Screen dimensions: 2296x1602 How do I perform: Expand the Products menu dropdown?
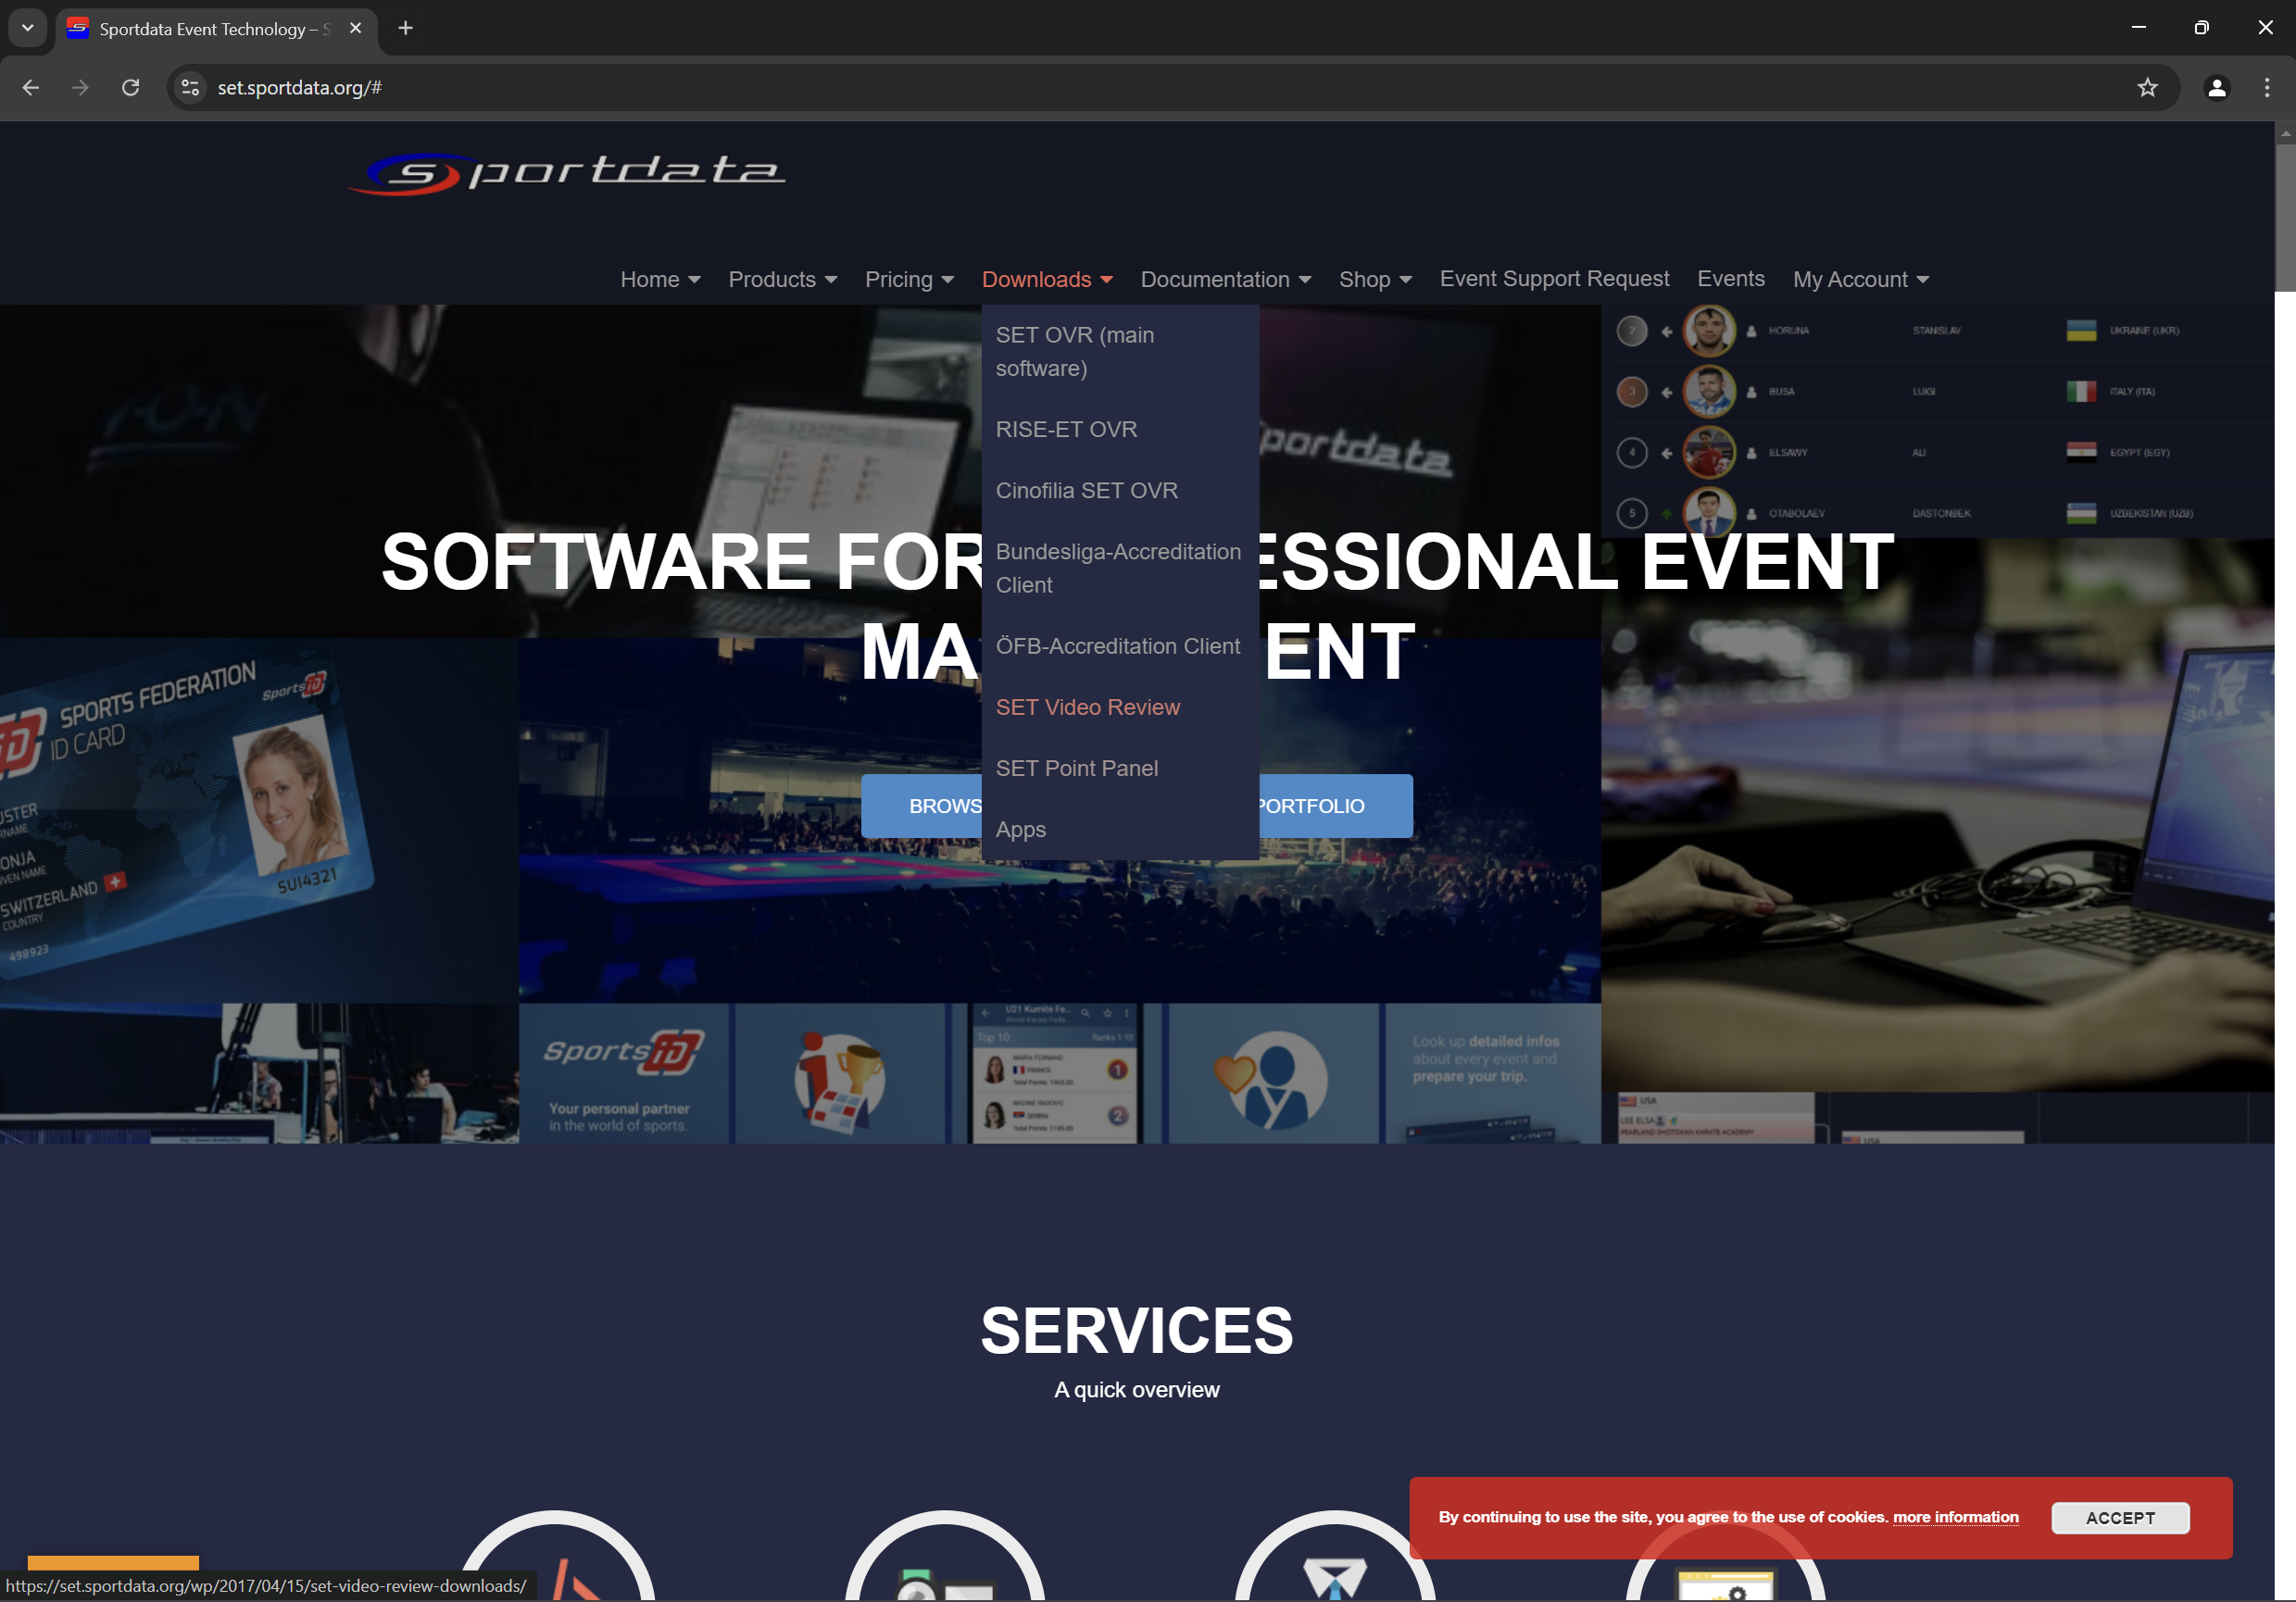click(782, 280)
